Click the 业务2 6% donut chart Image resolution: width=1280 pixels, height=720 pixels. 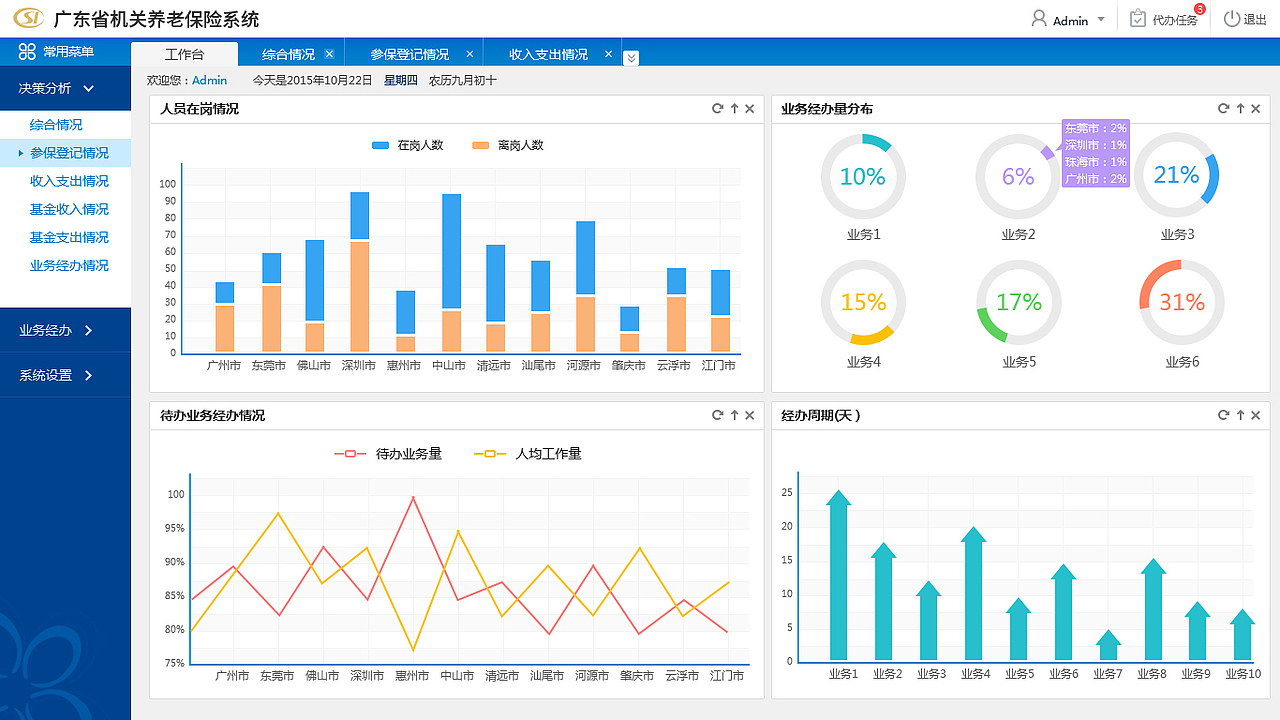[1018, 176]
